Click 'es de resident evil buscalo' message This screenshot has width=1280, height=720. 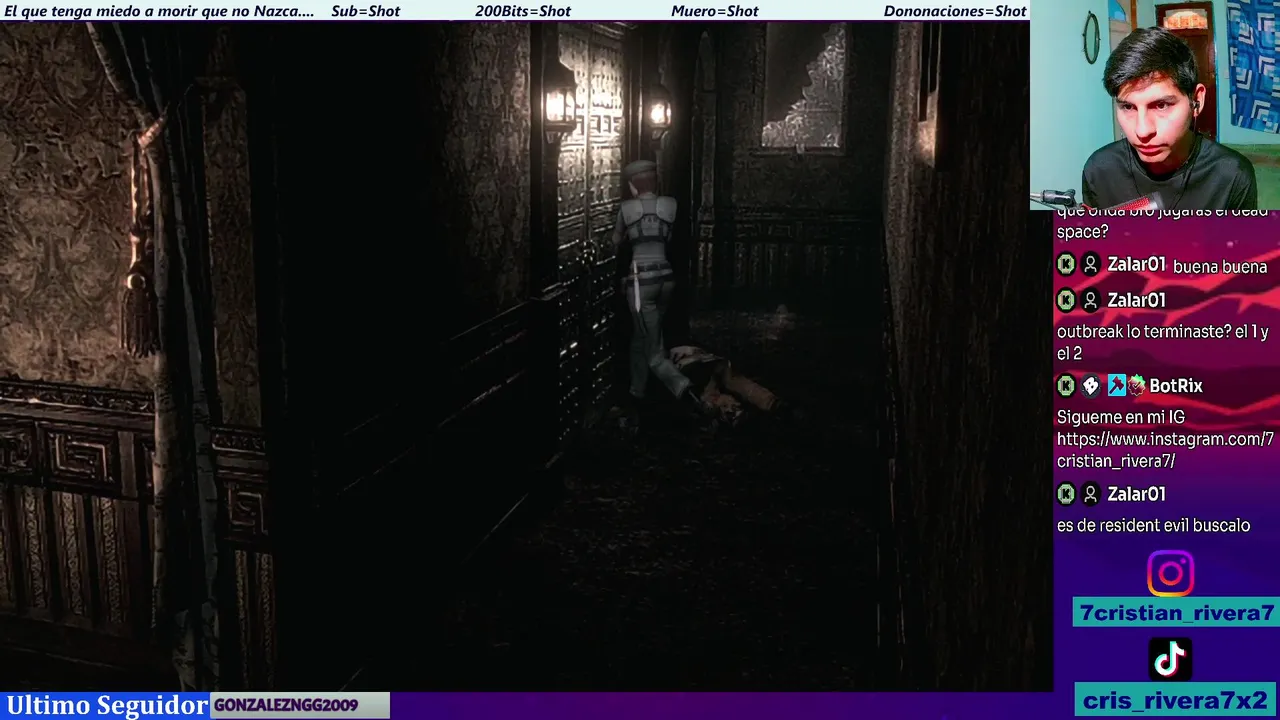click(x=1153, y=525)
